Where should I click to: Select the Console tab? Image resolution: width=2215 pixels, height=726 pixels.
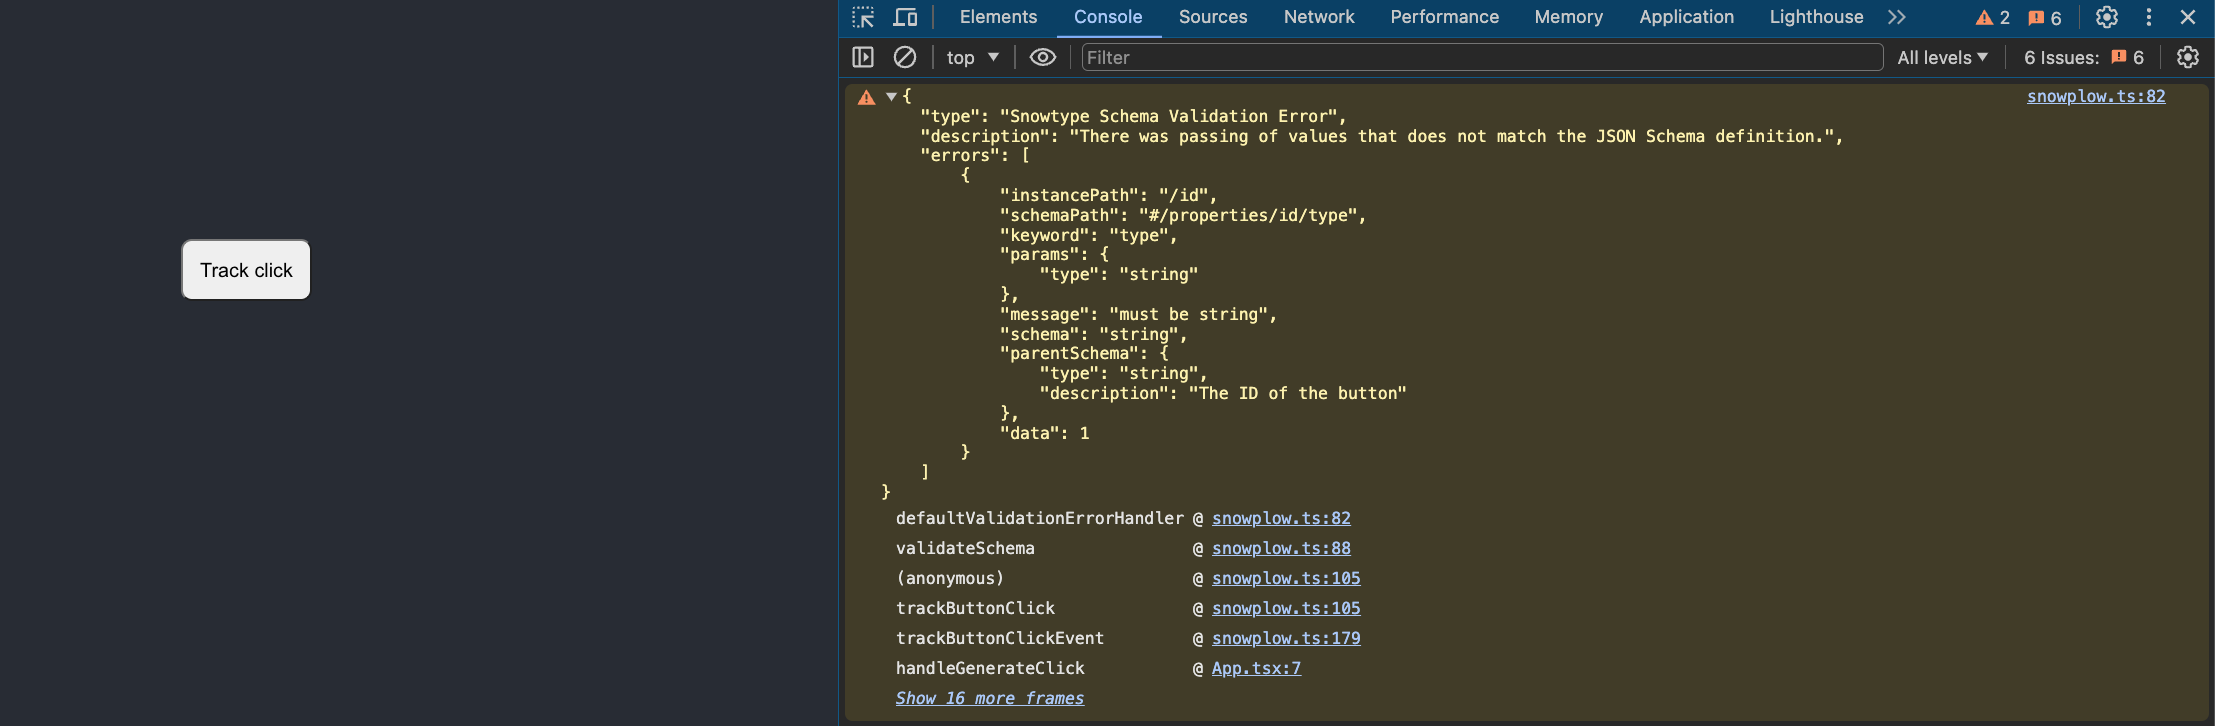tap(1108, 17)
